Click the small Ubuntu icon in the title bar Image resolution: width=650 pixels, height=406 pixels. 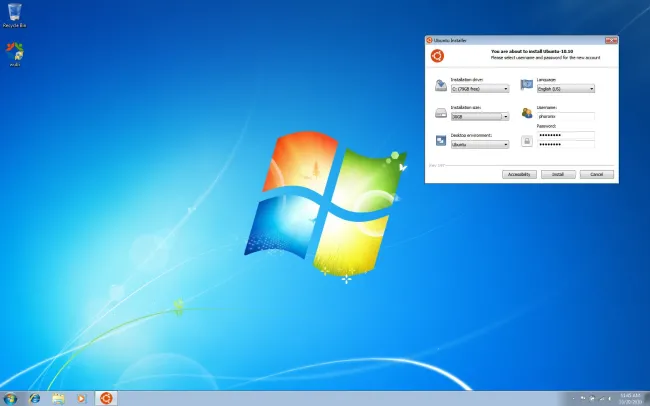pyautogui.click(x=429, y=40)
